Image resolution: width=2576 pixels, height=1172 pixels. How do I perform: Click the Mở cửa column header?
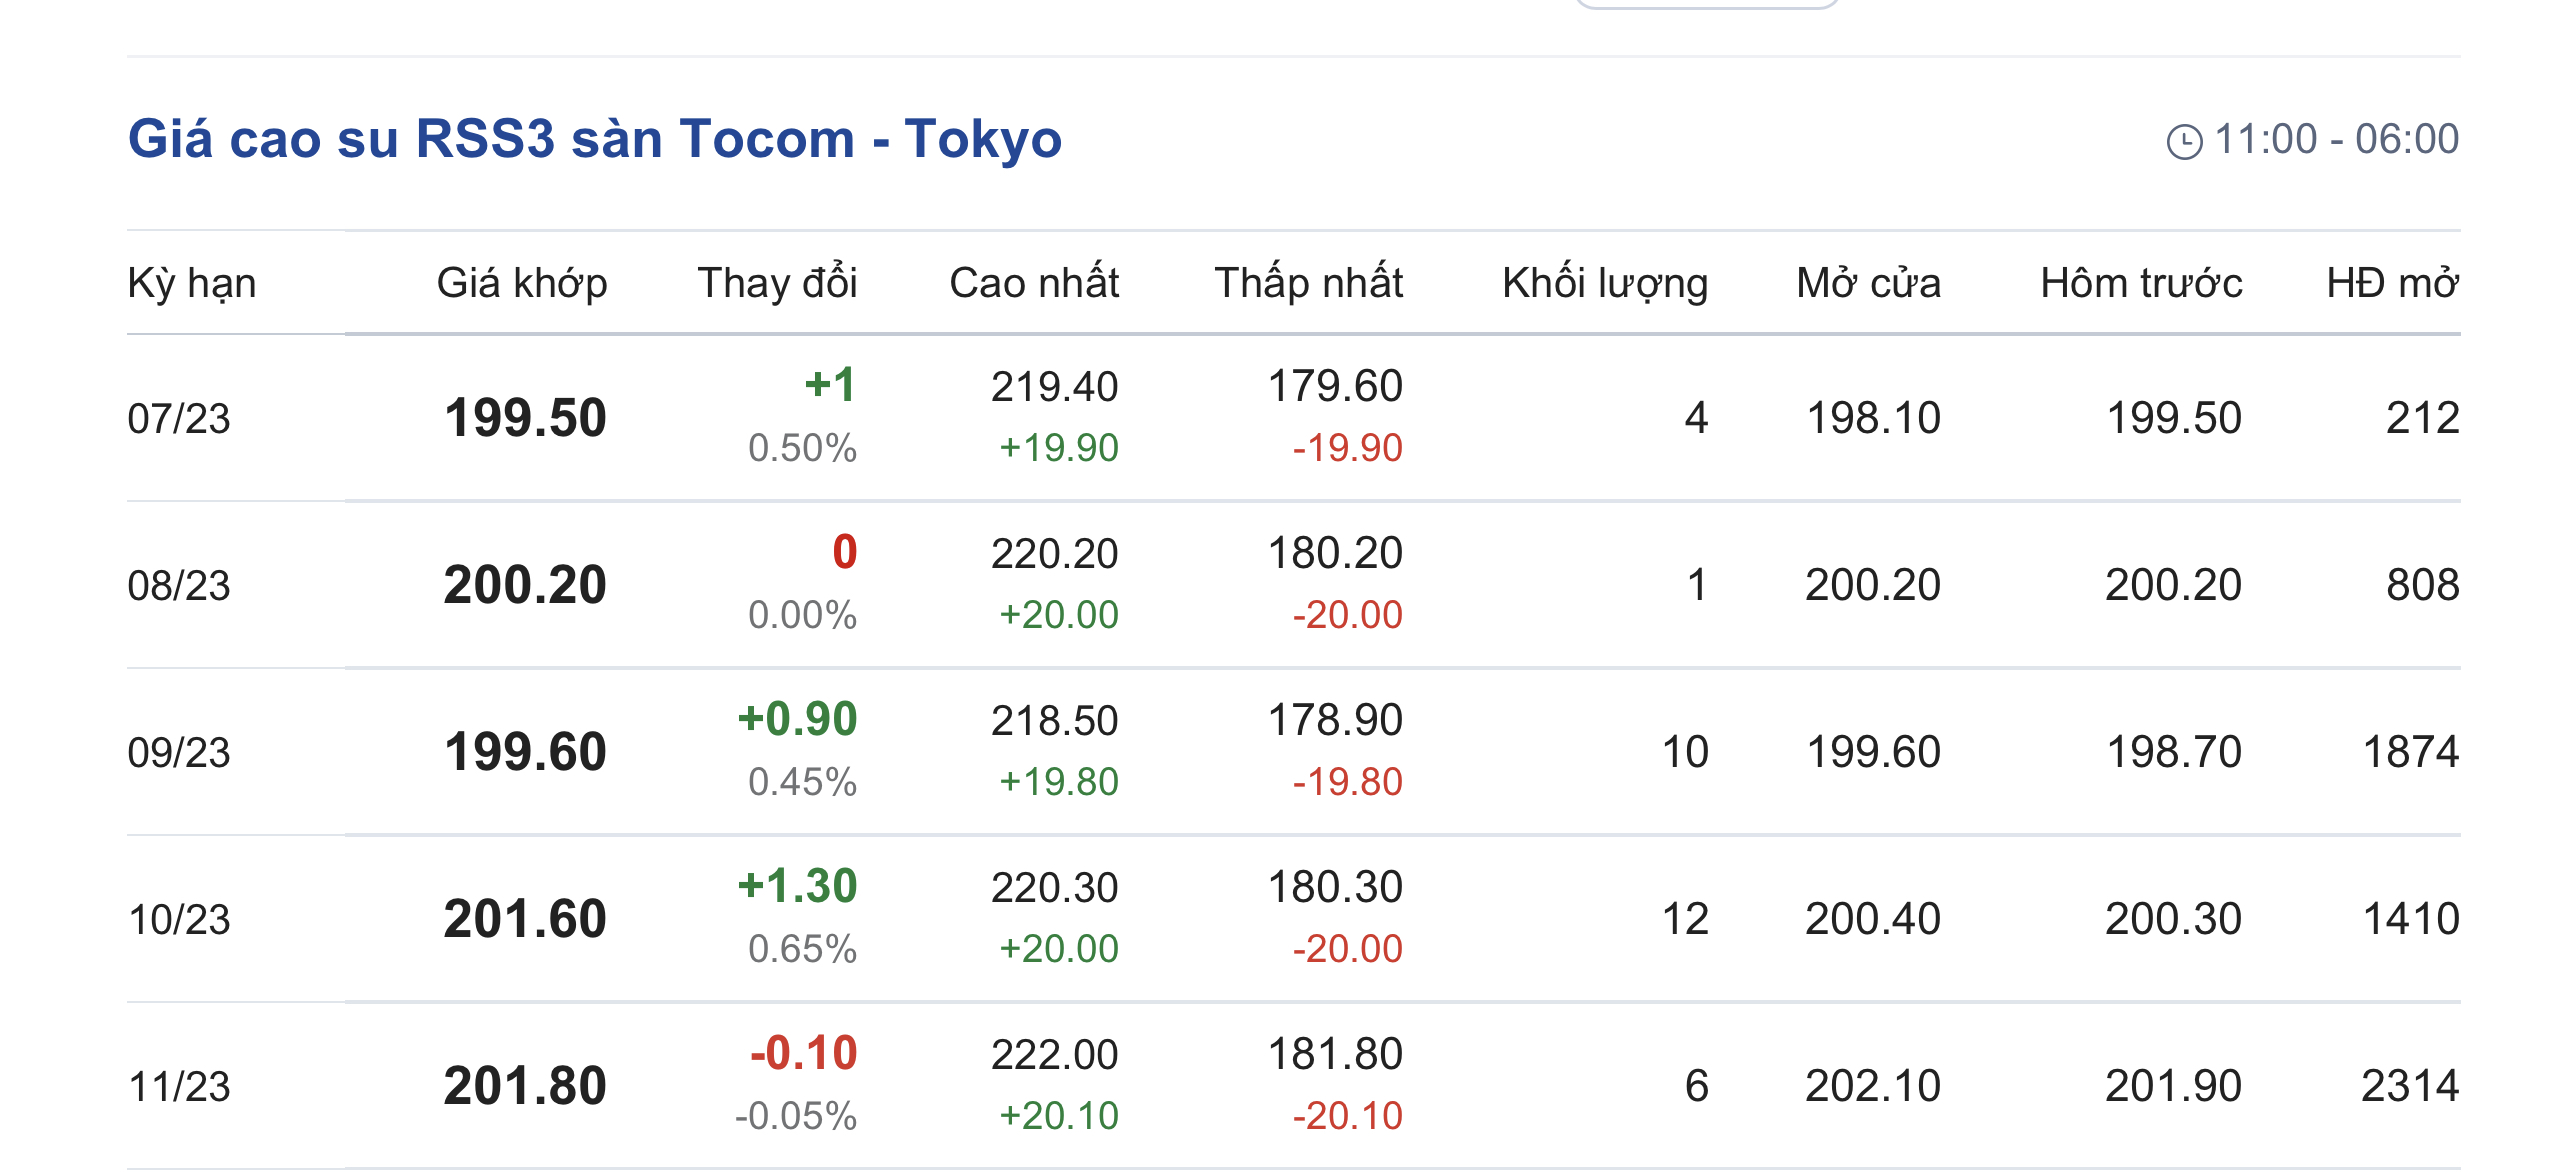click(1868, 283)
